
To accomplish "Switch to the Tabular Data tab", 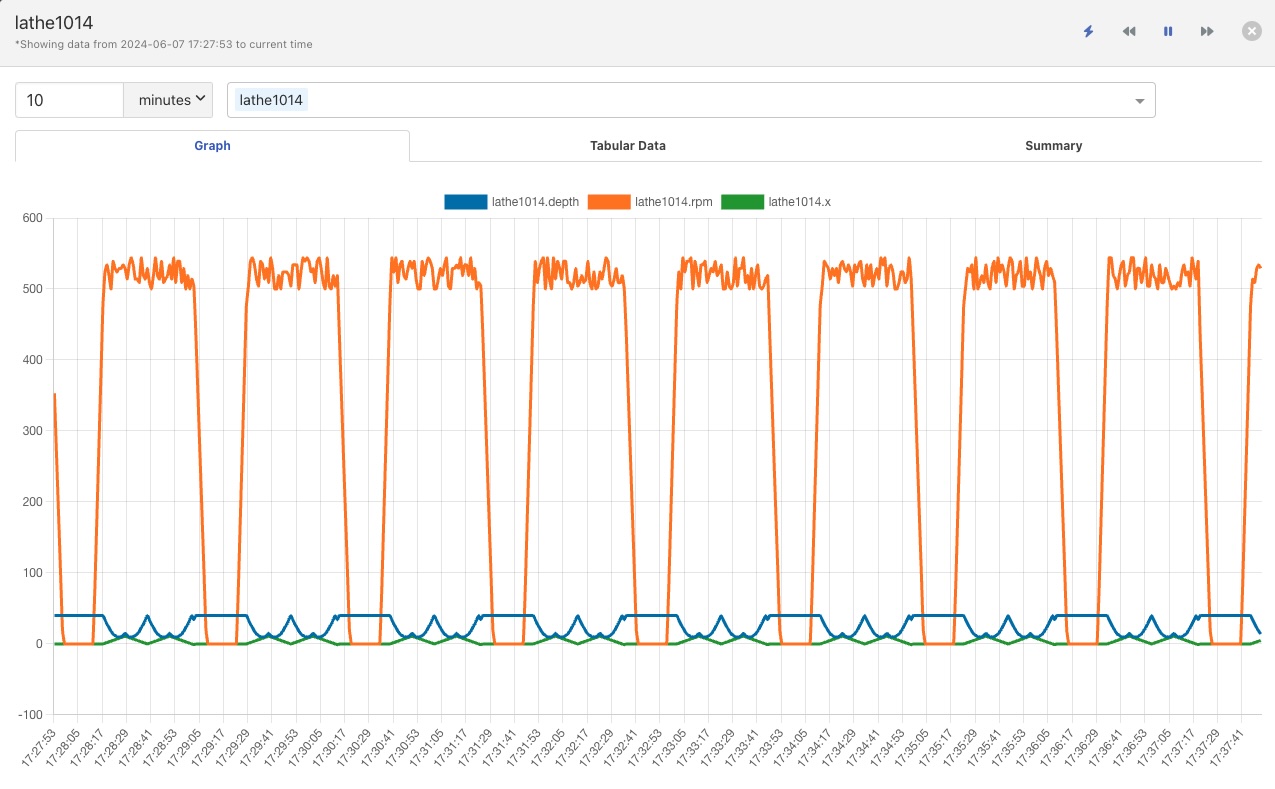I will click(627, 146).
